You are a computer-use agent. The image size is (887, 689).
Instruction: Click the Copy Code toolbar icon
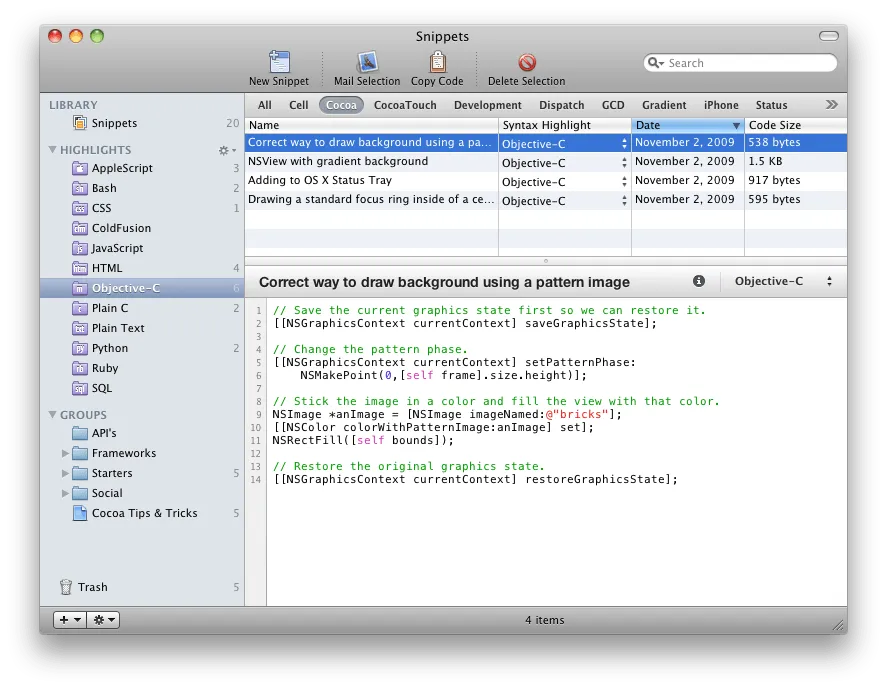click(436, 62)
